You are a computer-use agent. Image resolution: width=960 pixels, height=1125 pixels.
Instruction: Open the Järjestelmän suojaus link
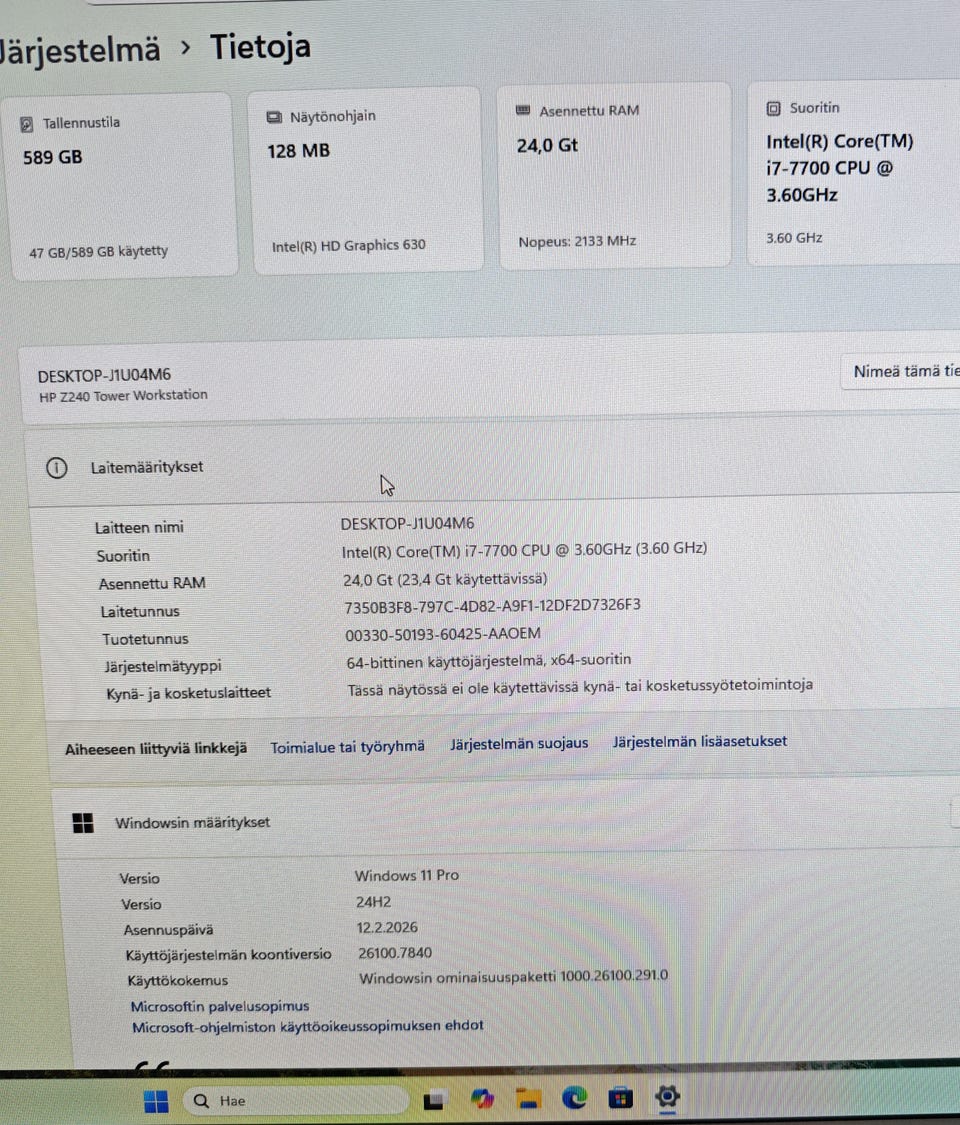click(519, 743)
